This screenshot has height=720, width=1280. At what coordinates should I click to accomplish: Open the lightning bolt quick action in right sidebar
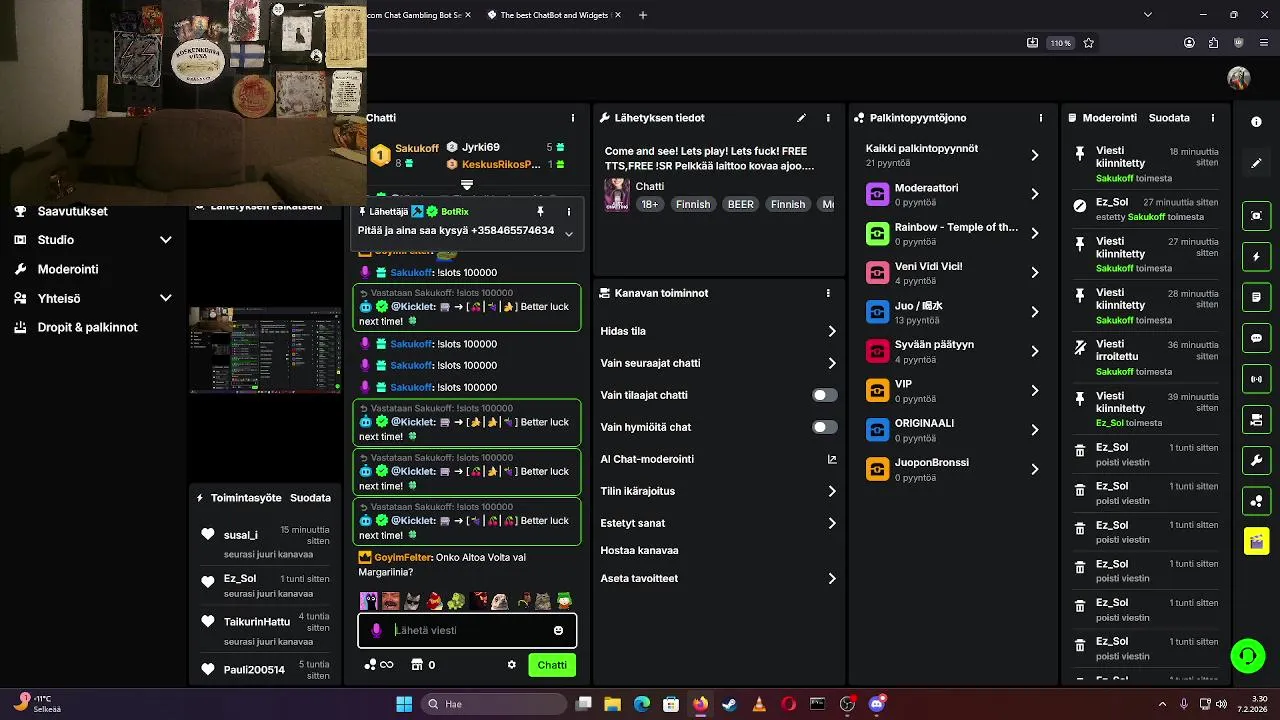[1256, 257]
